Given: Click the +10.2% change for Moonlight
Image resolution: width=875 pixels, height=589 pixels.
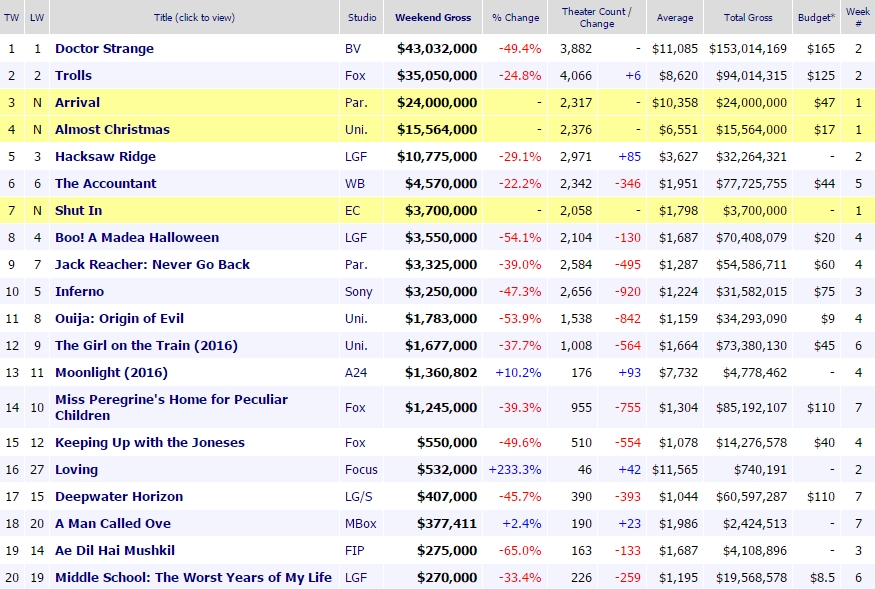Looking at the screenshot, I should point(518,372).
